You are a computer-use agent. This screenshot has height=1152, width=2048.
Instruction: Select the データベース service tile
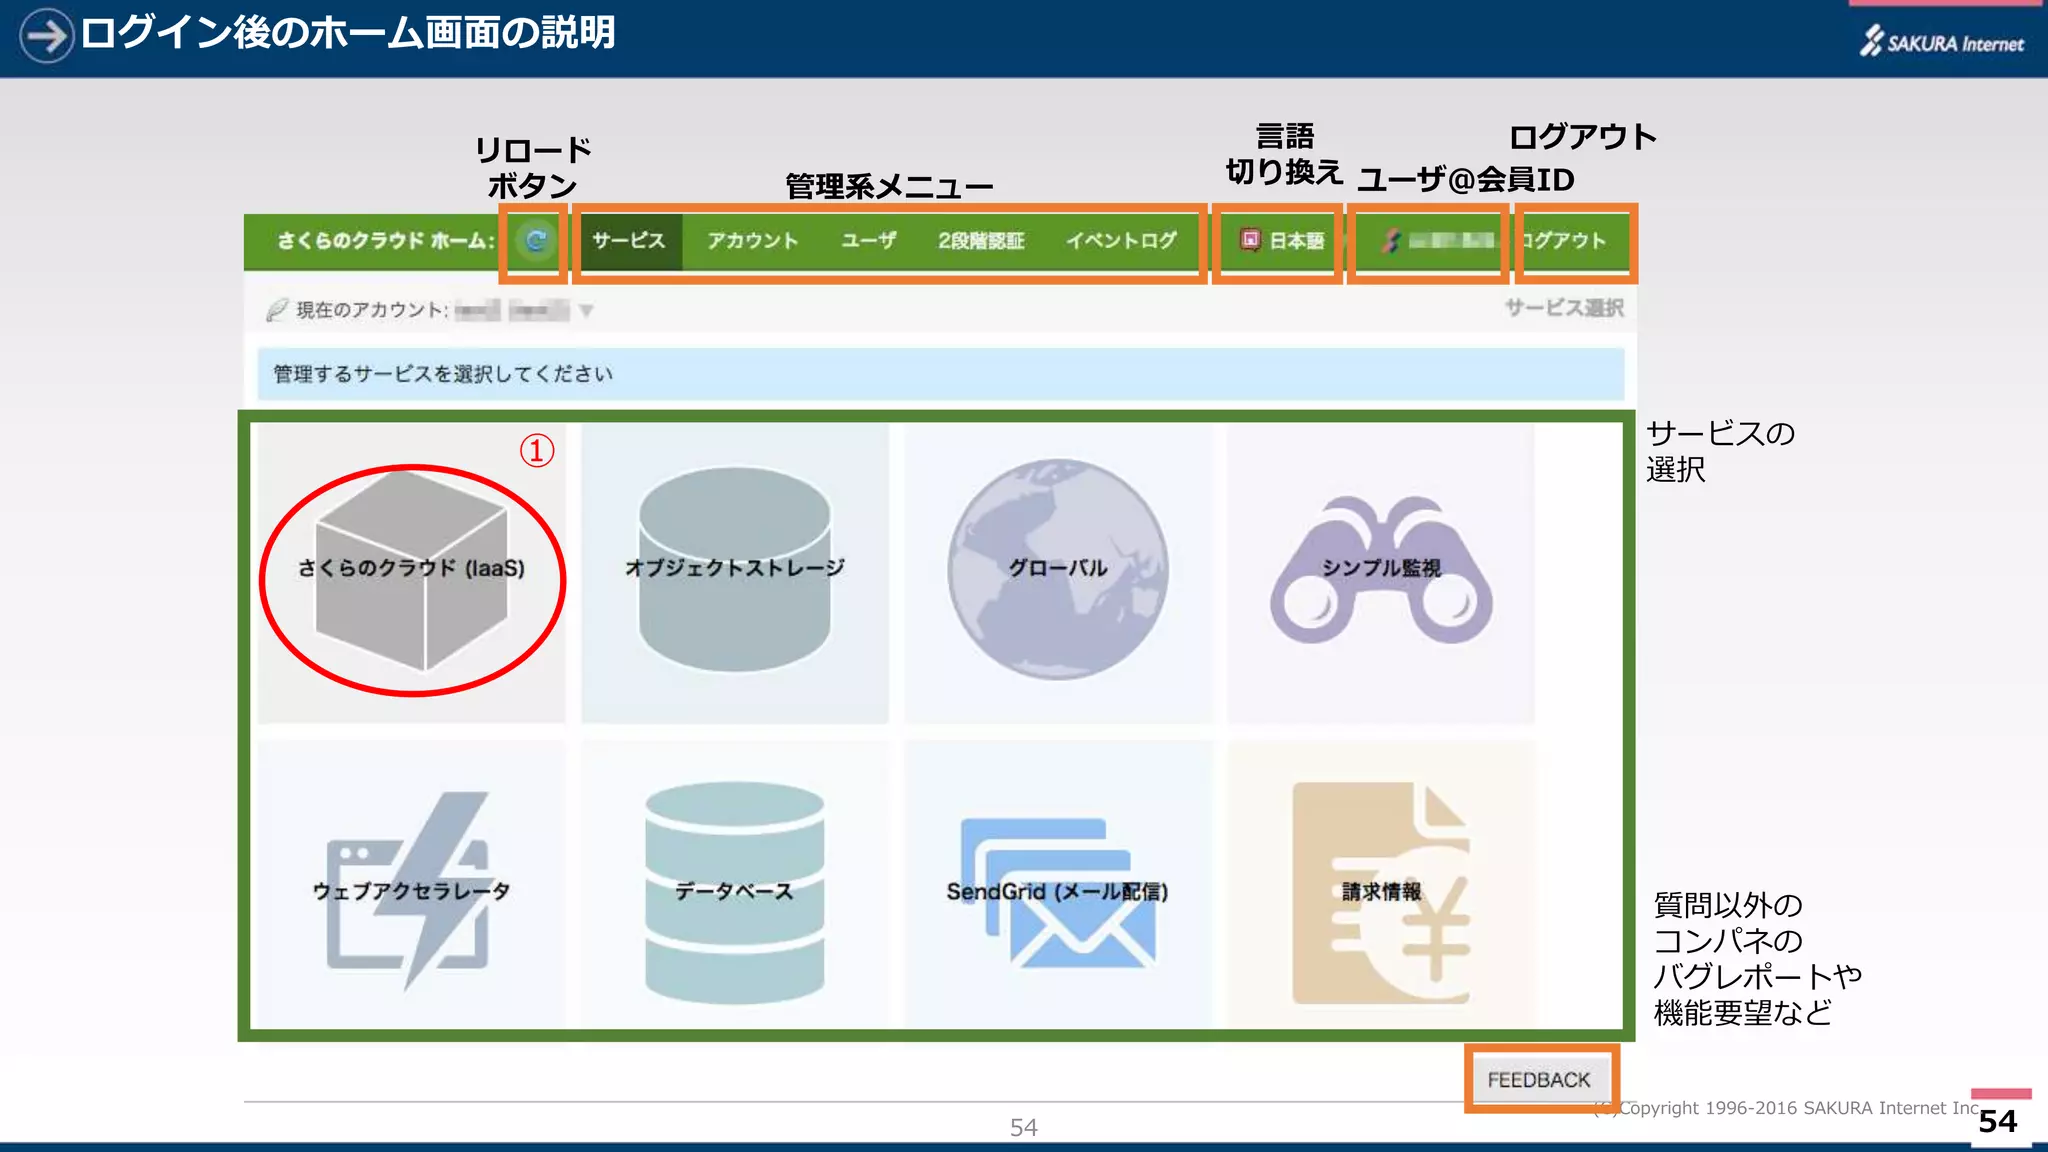pyautogui.click(x=735, y=885)
